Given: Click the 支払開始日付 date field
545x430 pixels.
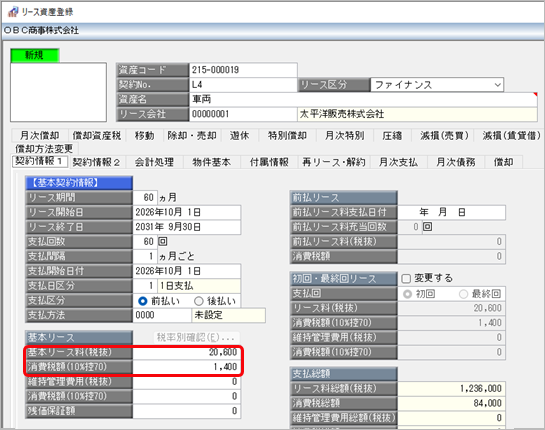Looking at the screenshot, I should tap(187, 271).
